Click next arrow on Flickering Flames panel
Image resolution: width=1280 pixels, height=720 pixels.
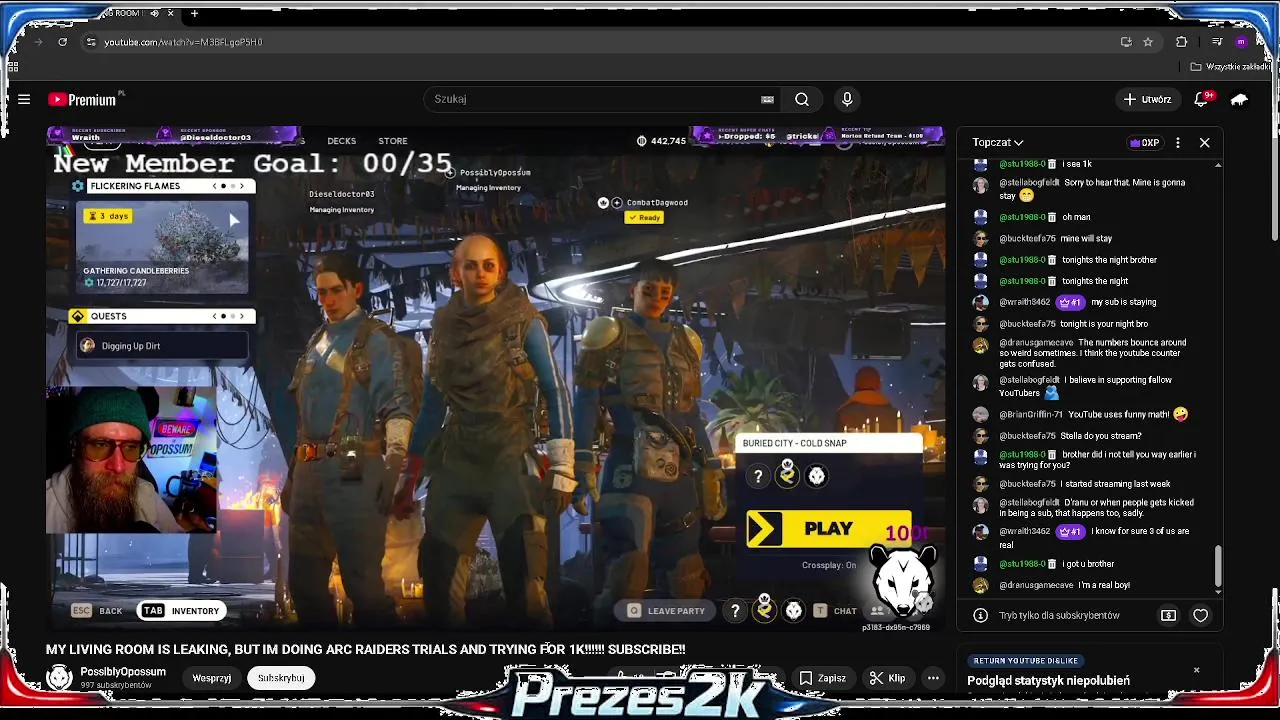tap(241, 186)
